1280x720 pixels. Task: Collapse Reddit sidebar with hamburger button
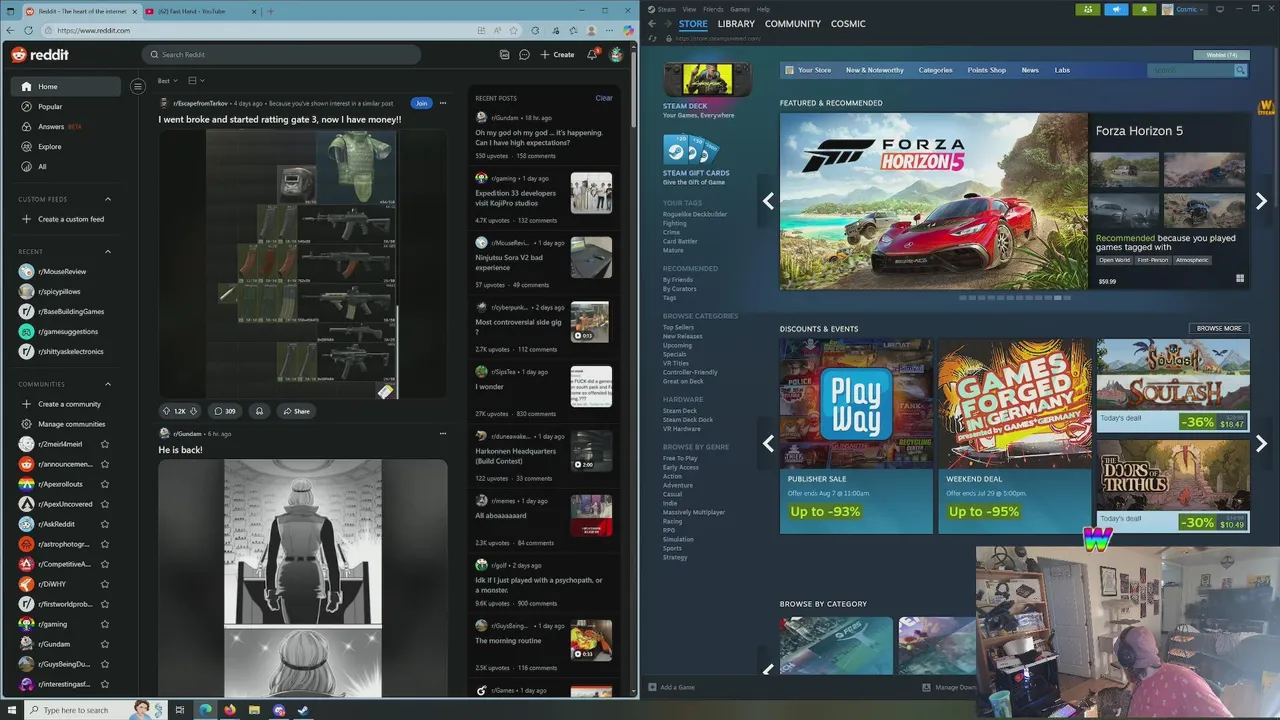(138, 87)
